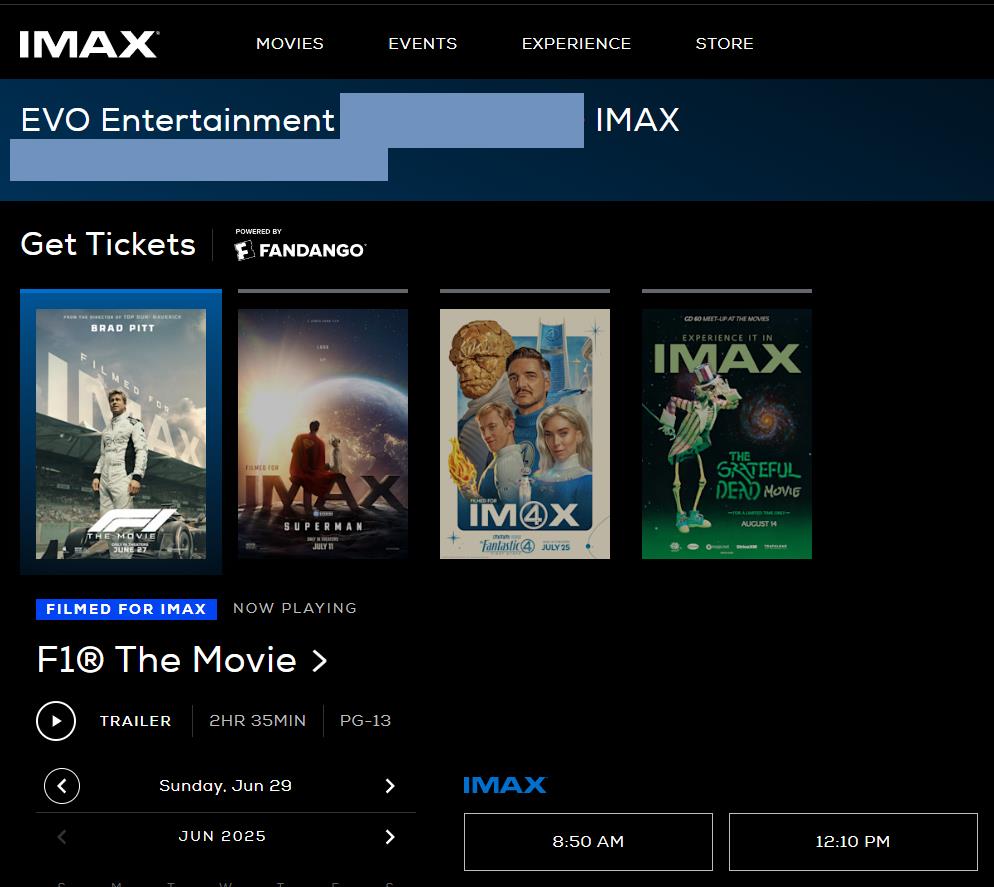Screen dimensions: 994x887
Task: Click the Get Tickets heading
Action: (x=108, y=244)
